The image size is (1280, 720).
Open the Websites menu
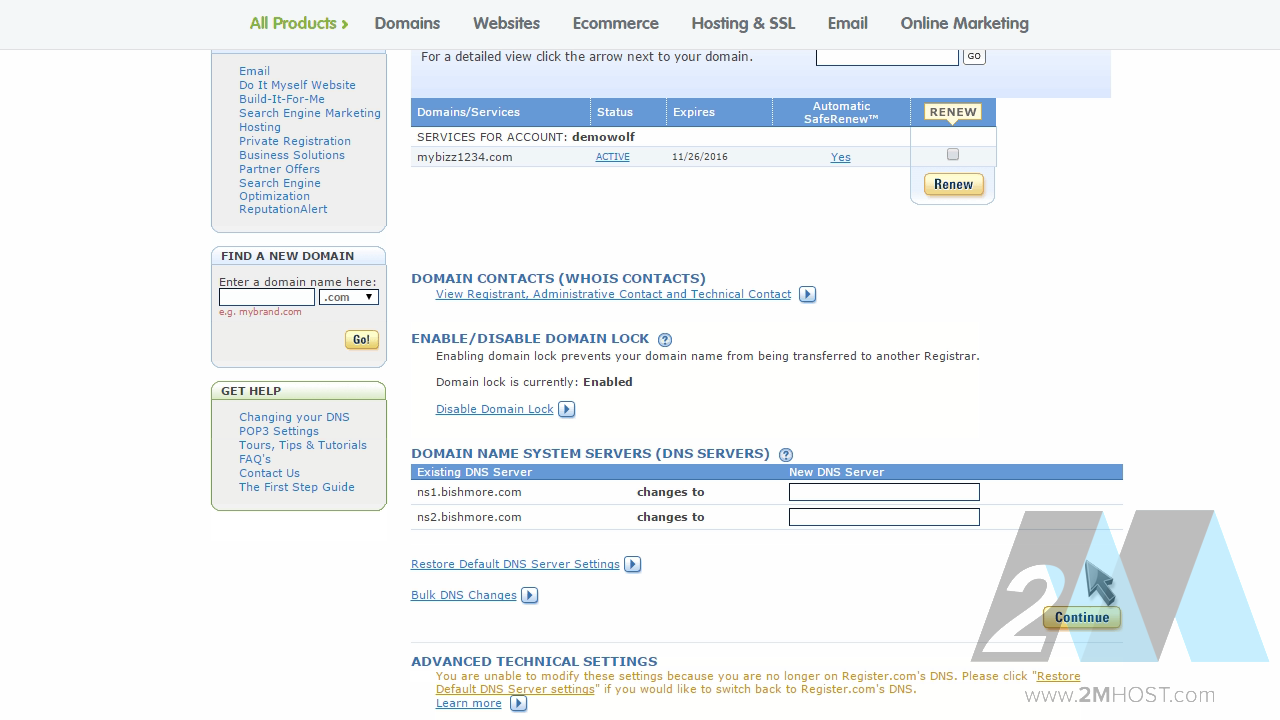click(506, 23)
